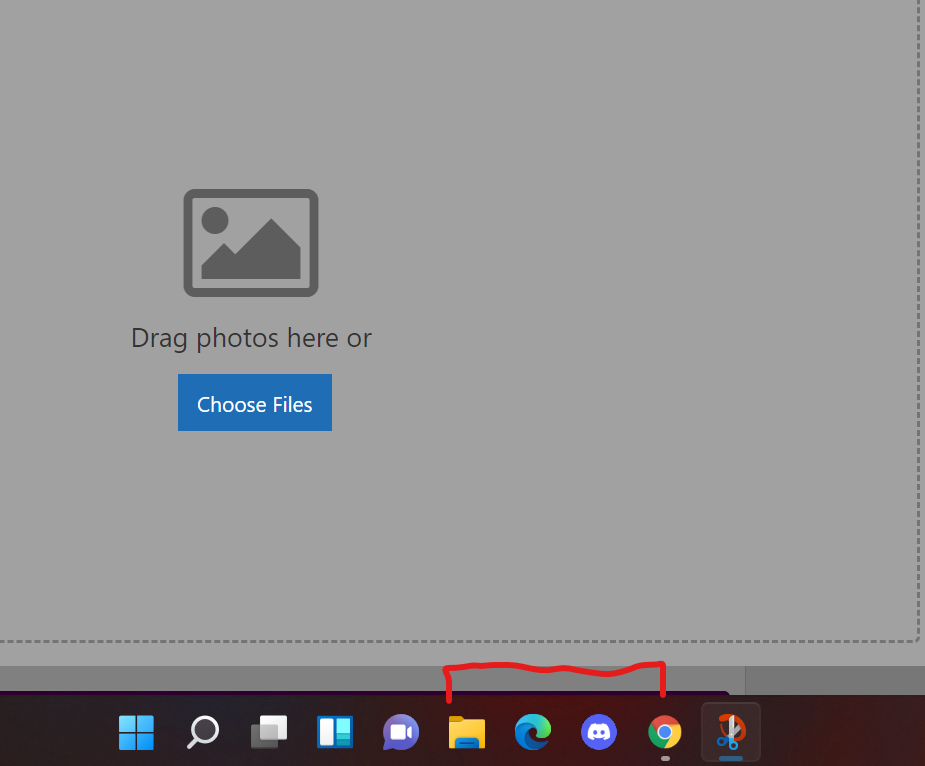This screenshot has height=766, width=925.
Task: Open the Widgets panel icon
Action: point(335,732)
